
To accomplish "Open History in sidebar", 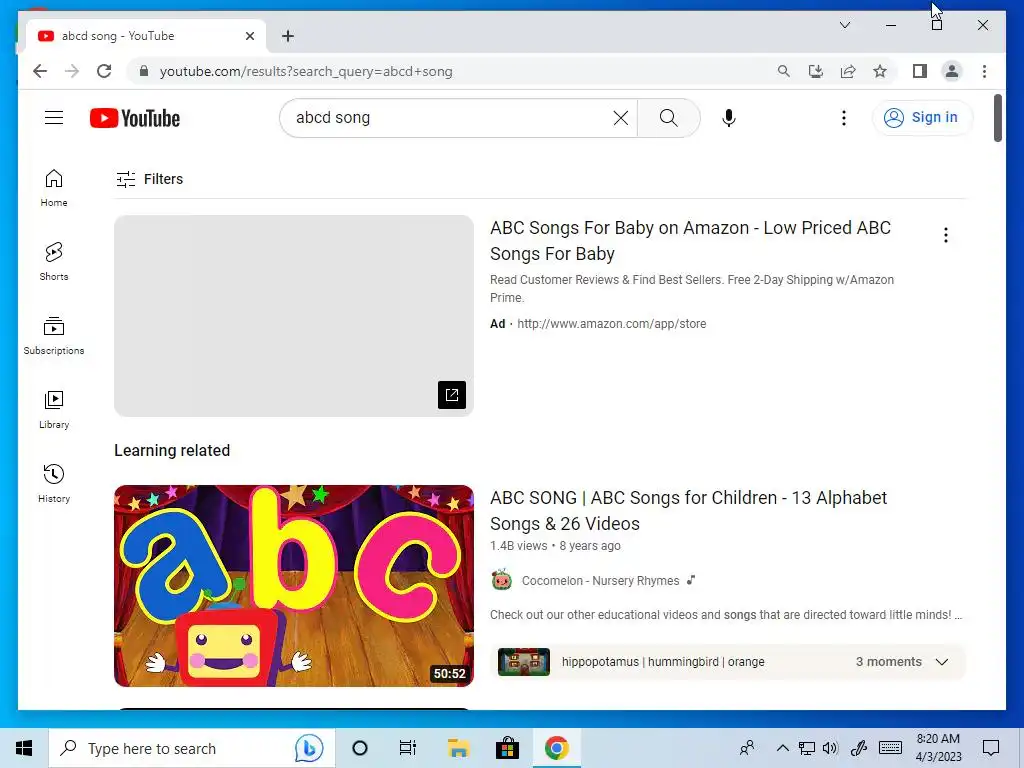I will pyautogui.click(x=54, y=483).
